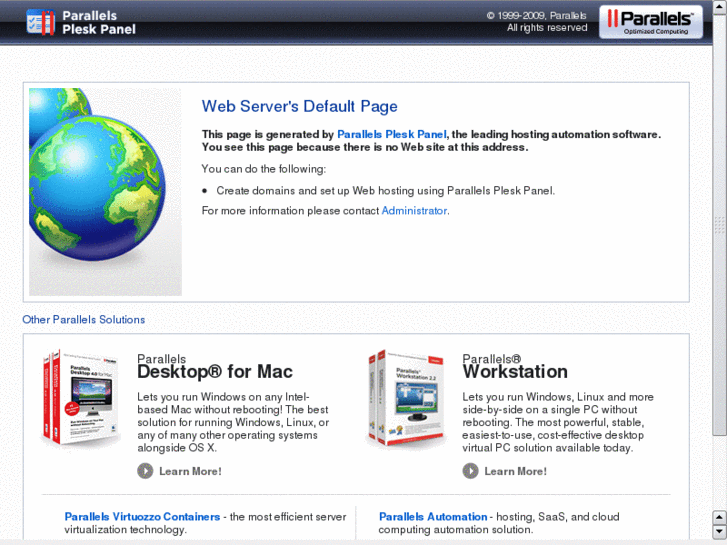Click the Desktop for Mac title text
The width and height of the screenshot is (727, 545).
[215, 372]
